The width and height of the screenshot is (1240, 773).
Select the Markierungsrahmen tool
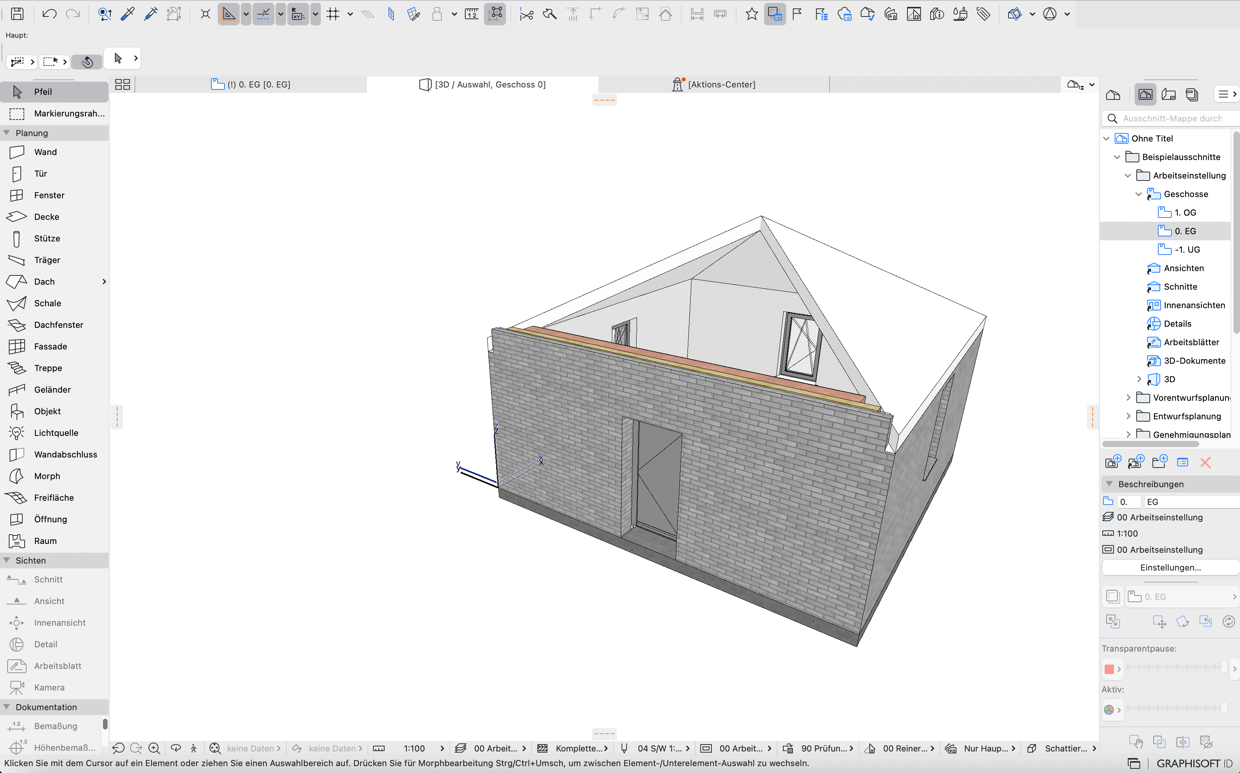pyautogui.click(x=54, y=113)
